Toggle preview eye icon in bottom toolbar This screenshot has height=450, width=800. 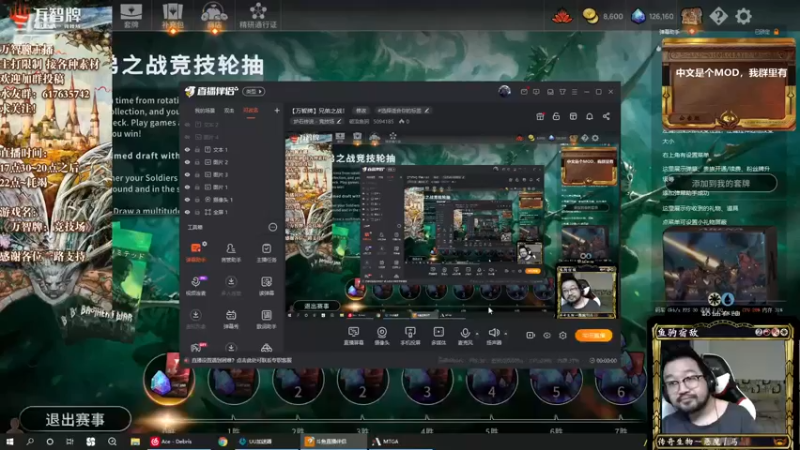coord(547,335)
